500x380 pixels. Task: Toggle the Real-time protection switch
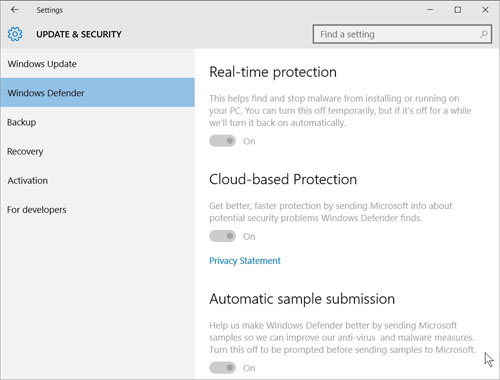pyautogui.click(x=222, y=141)
